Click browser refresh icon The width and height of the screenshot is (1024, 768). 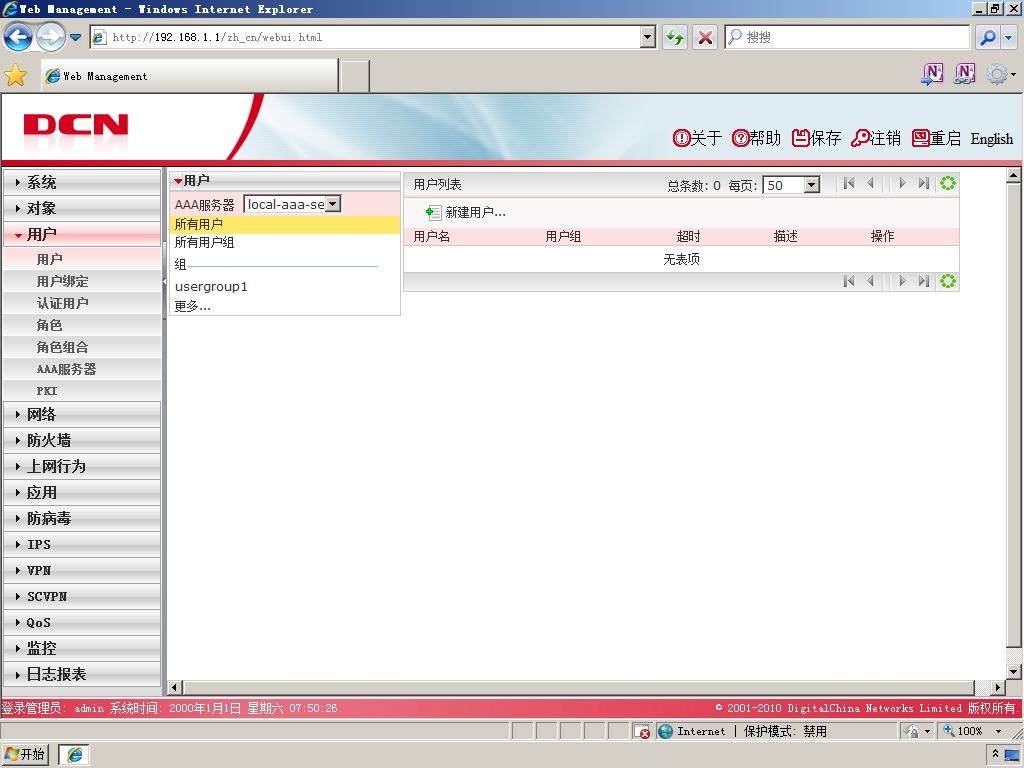[x=675, y=37]
